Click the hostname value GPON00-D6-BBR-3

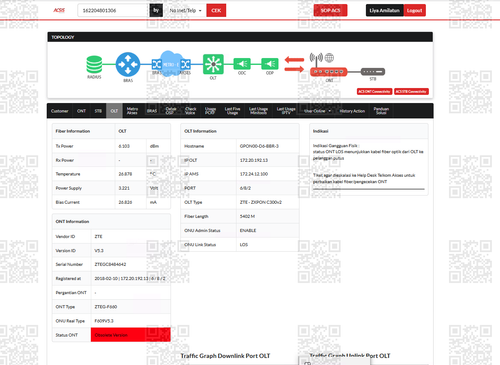[x=259, y=146]
